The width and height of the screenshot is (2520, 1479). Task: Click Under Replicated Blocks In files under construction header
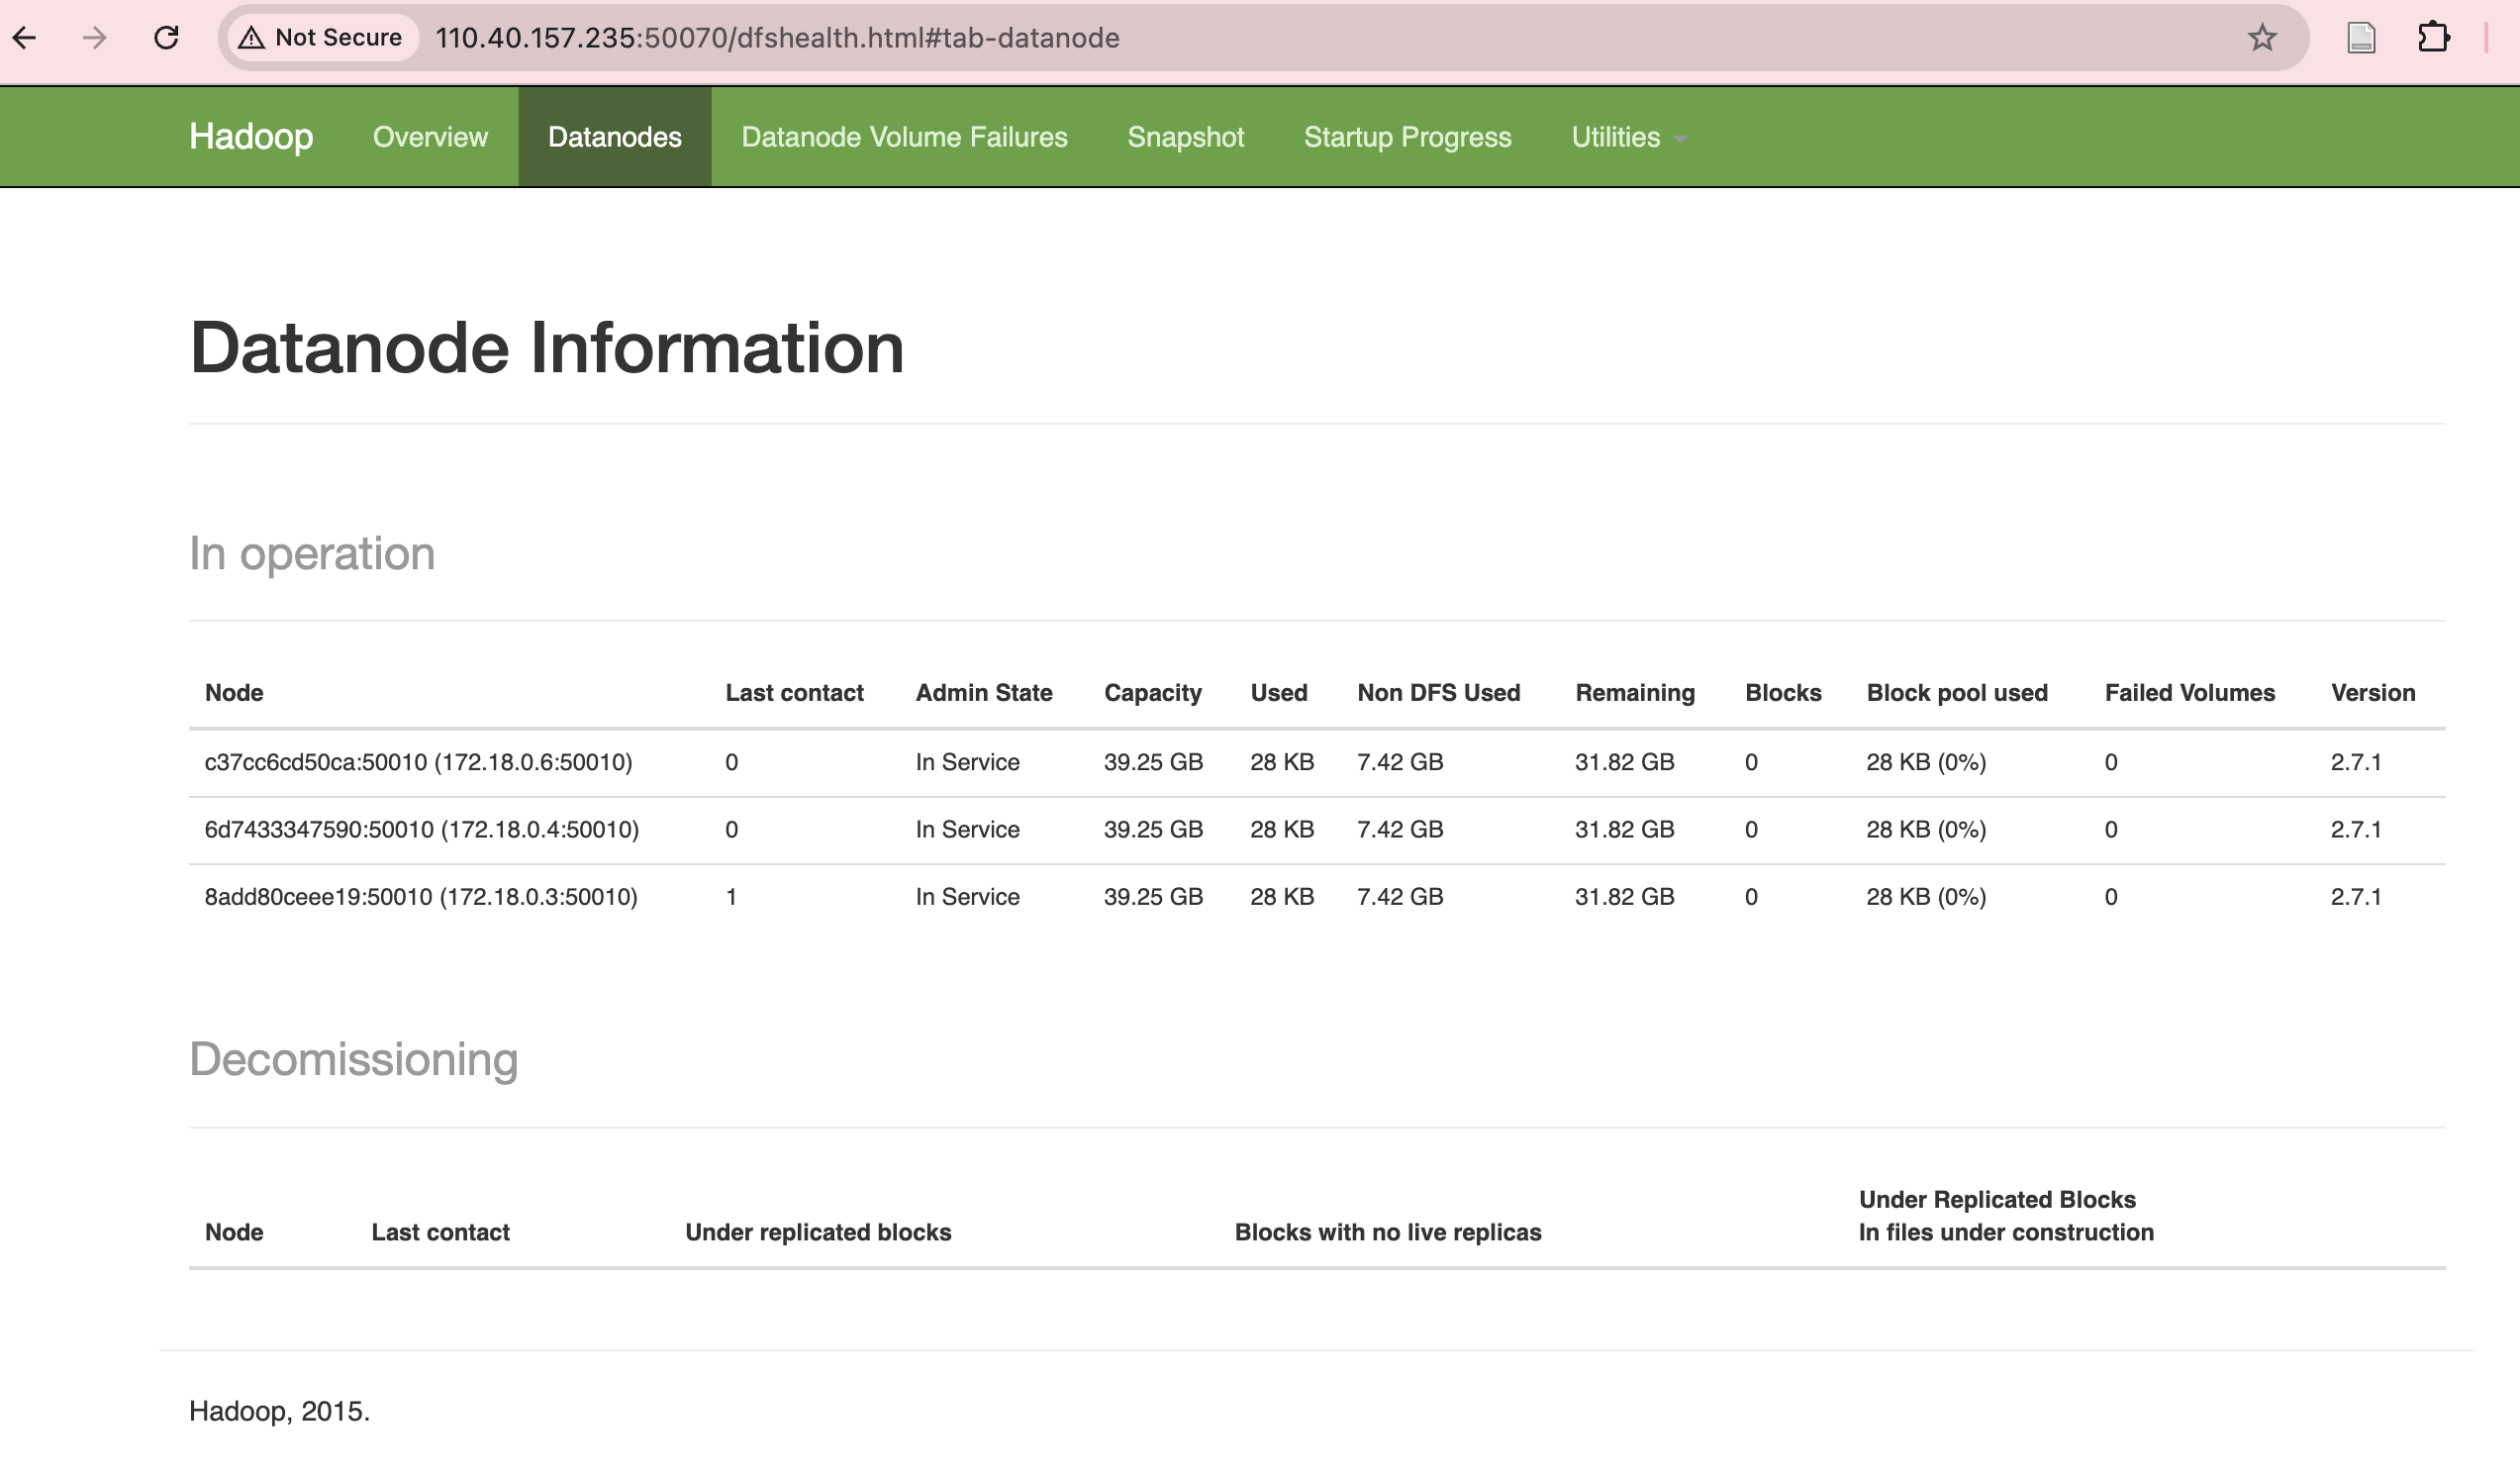tap(2006, 1216)
